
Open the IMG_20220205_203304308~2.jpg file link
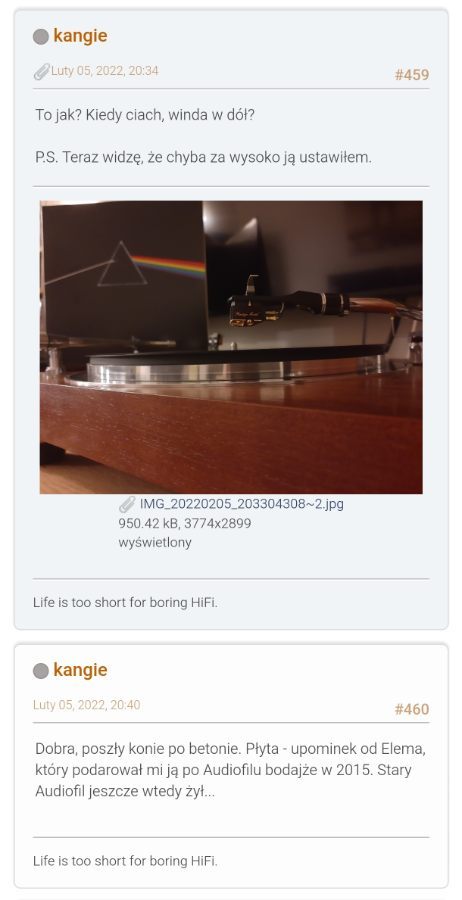click(x=242, y=504)
